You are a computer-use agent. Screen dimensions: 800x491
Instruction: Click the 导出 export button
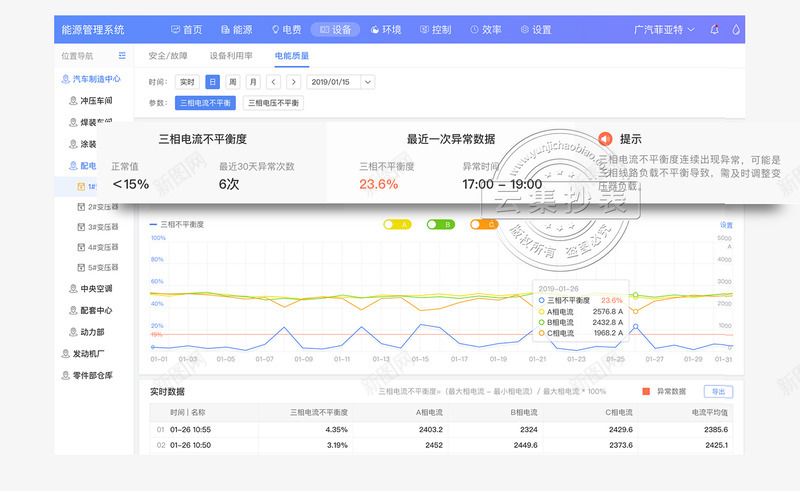pyautogui.click(x=718, y=391)
